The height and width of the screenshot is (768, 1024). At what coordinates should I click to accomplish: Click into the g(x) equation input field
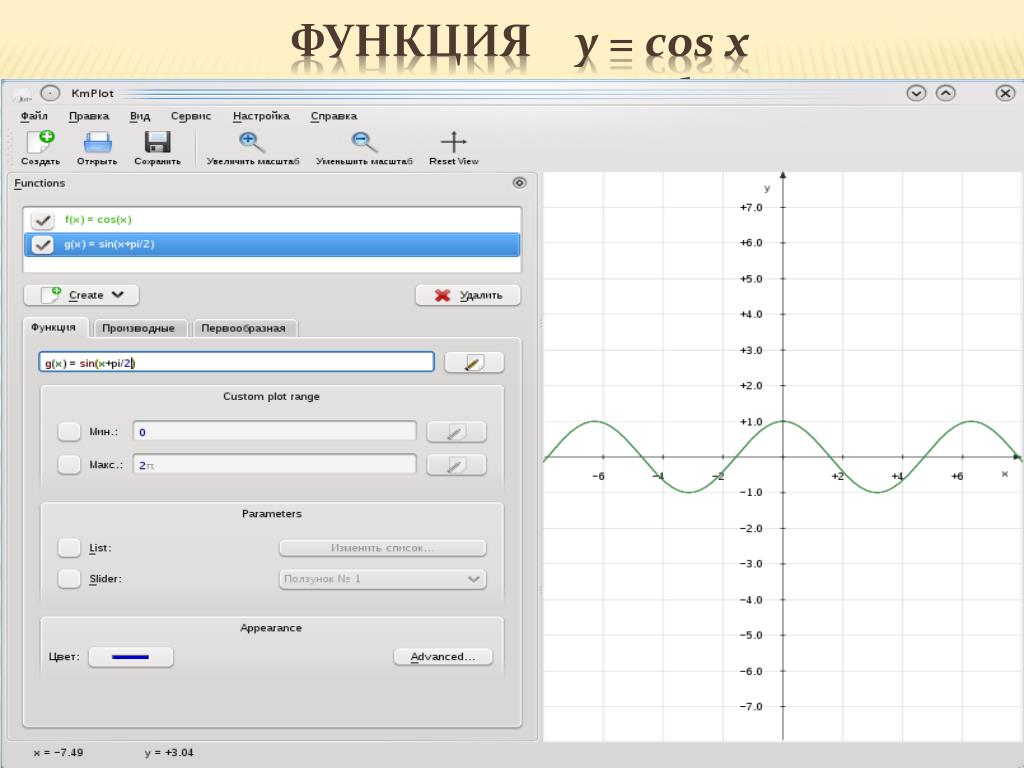pyautogui.click(x=236, y=362)
